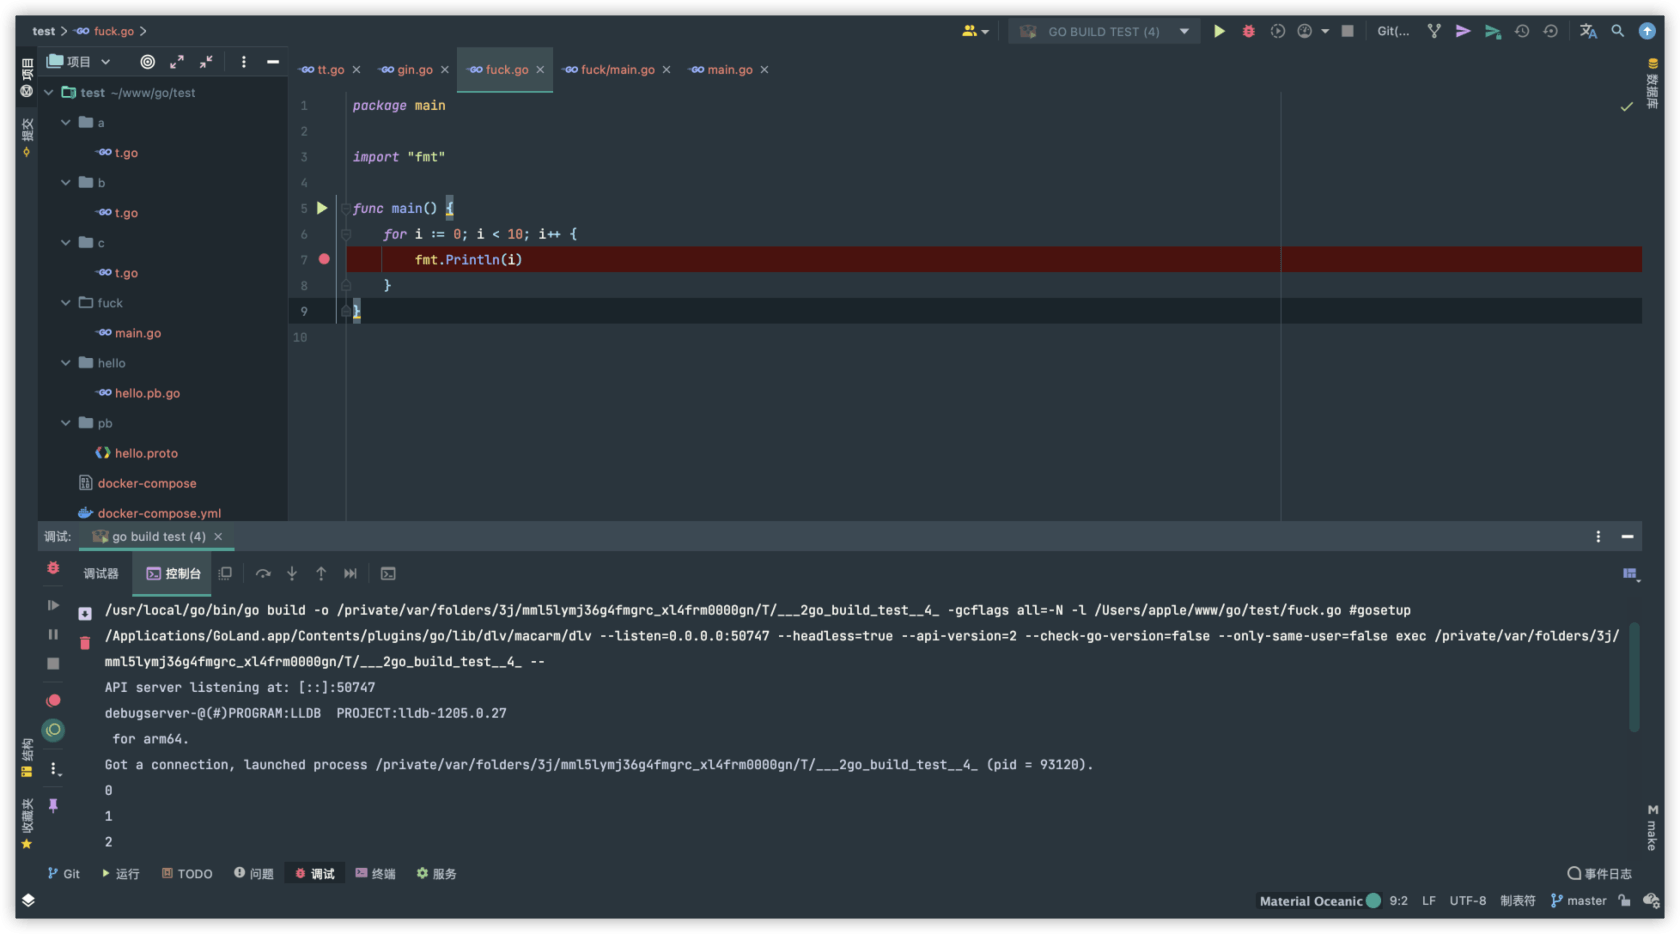
Task: Expand all in the Project panel
Action: 176,62
